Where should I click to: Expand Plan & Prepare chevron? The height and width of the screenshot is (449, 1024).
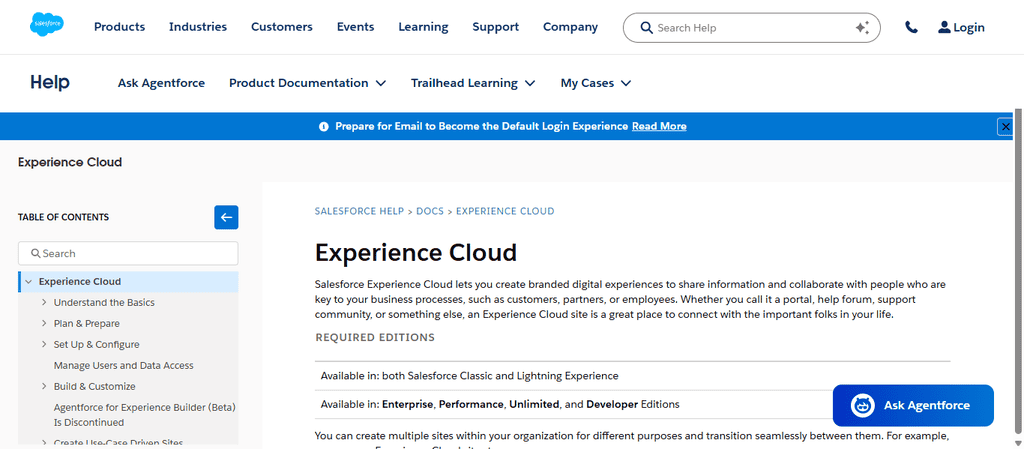(x=44, y=324)
